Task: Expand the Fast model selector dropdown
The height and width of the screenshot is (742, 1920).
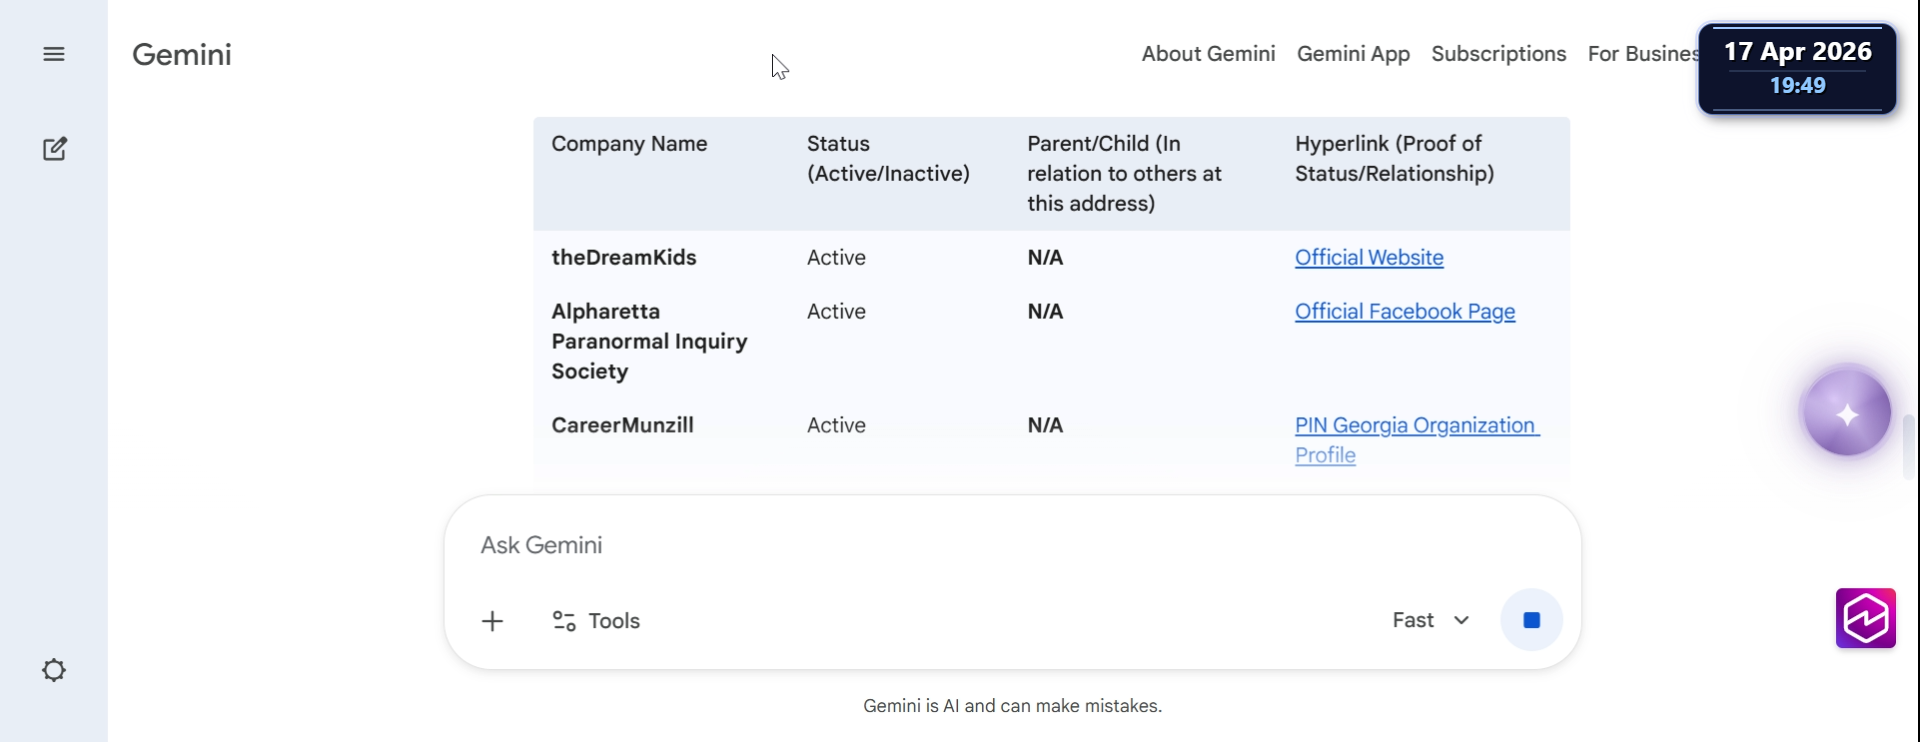Action: pyautogui.click(x=1431, y=620)
